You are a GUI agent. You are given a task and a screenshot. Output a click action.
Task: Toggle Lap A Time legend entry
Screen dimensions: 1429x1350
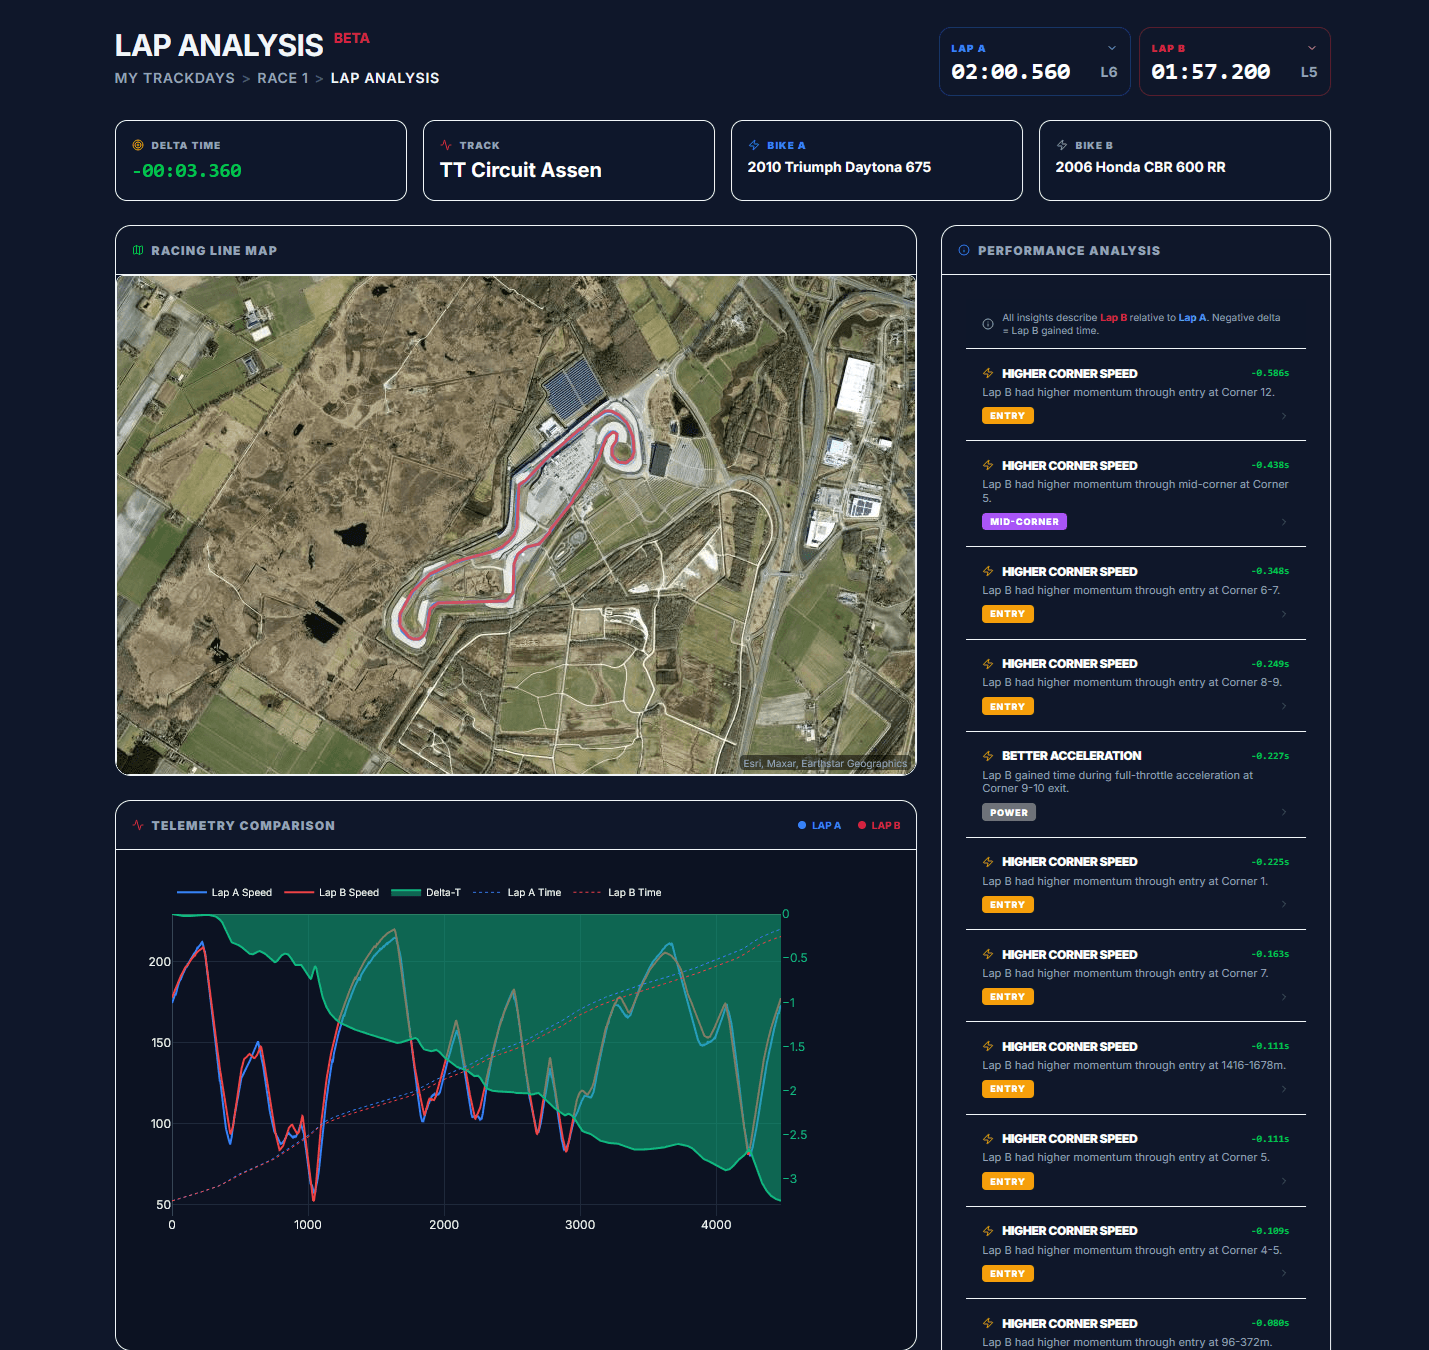(517, 892)
